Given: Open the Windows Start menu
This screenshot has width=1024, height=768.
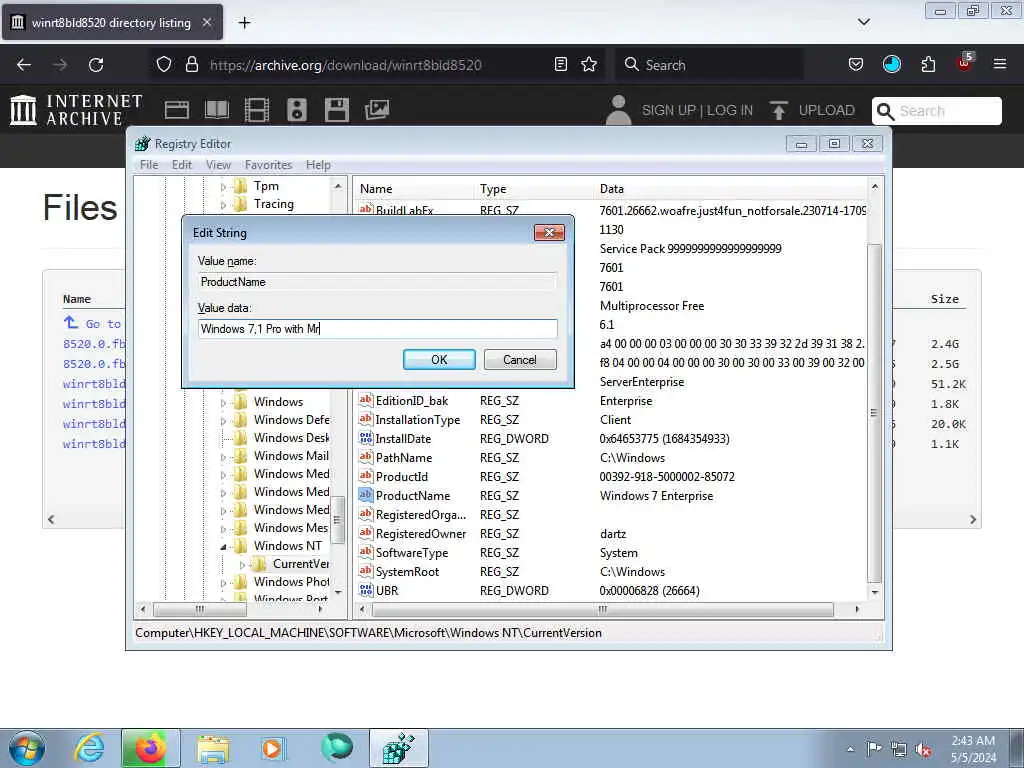Looking at the screenshot, I should (27, 748).
